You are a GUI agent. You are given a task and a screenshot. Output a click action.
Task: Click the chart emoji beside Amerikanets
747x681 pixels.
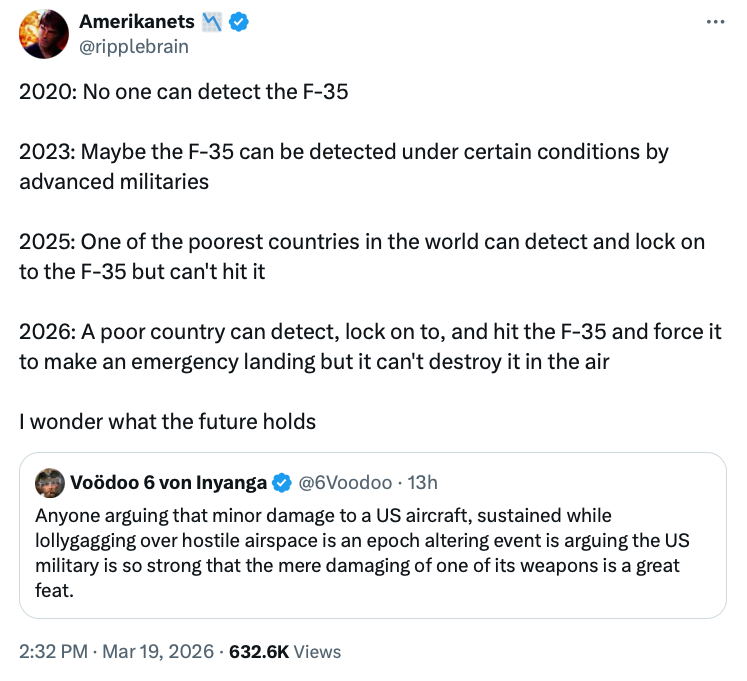click(212, 22)
